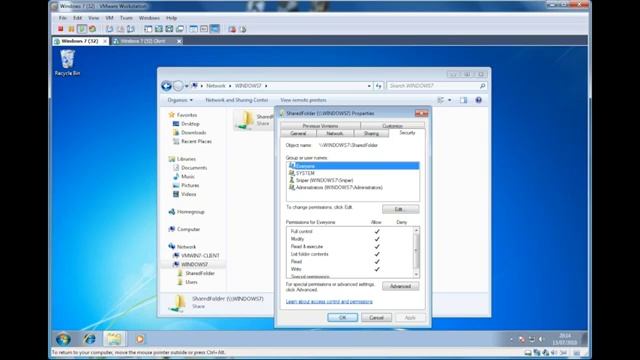640x360 pixels.
Task: Click the Explorer Back arrow button
Action: [166, 86]
